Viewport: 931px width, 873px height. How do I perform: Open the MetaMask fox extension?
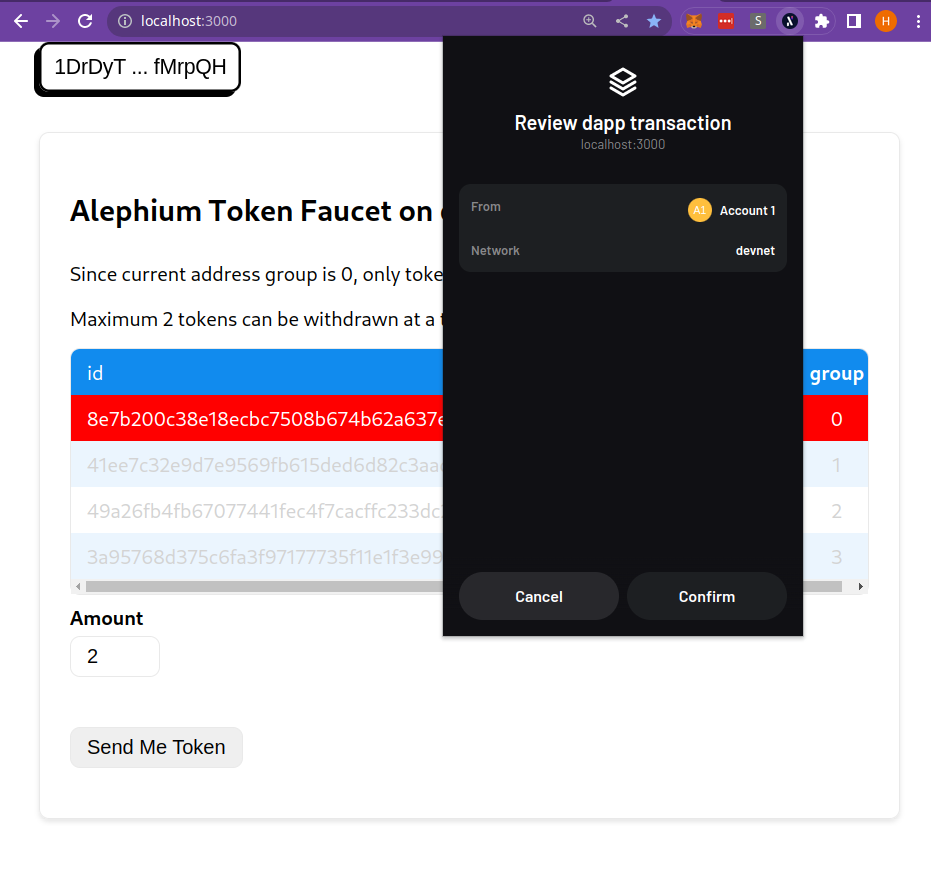coord(694,21)
